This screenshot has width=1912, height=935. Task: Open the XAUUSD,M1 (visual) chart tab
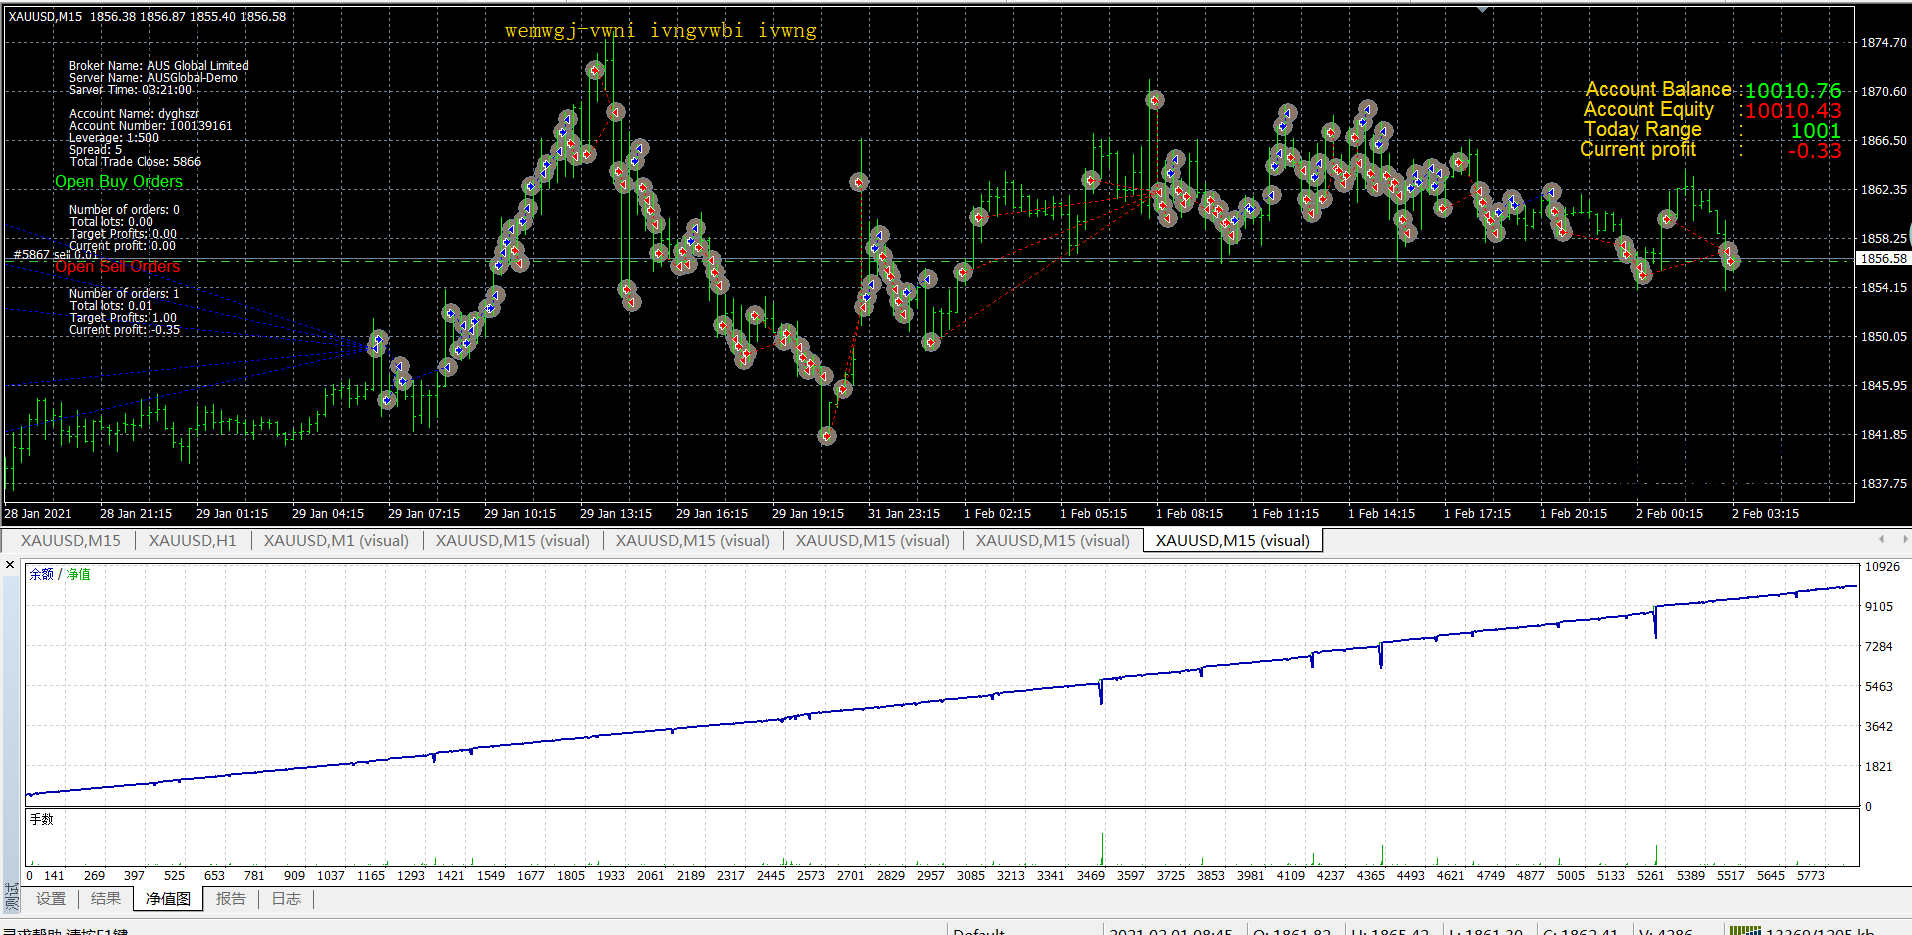coord(336,540)
